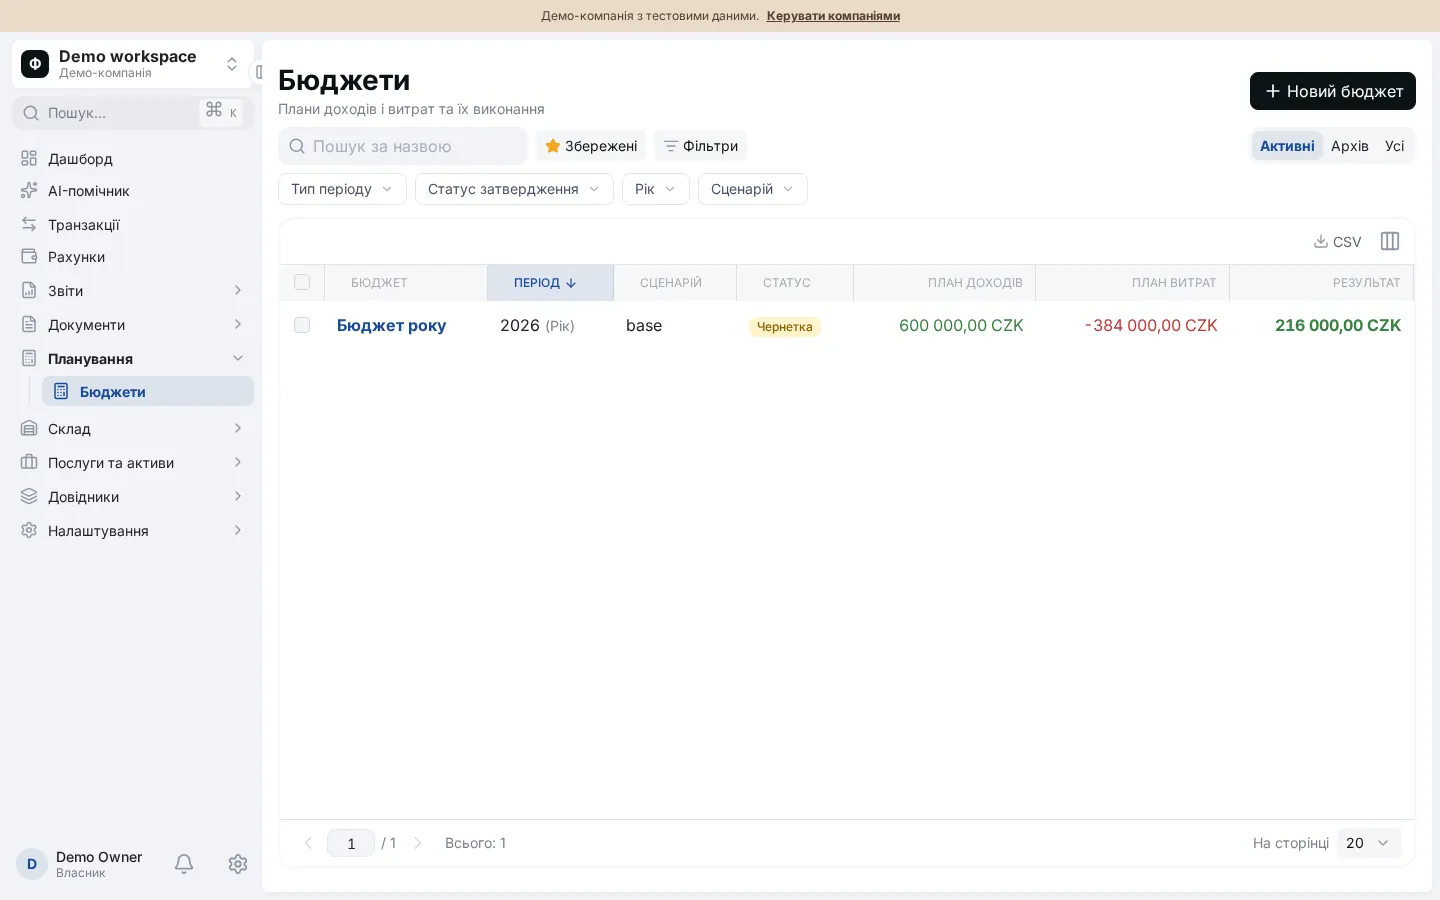Select all budgets with header checkbox
This screenshot has width=1440, height=900.
pyautogui.click(x=302, y=282)
